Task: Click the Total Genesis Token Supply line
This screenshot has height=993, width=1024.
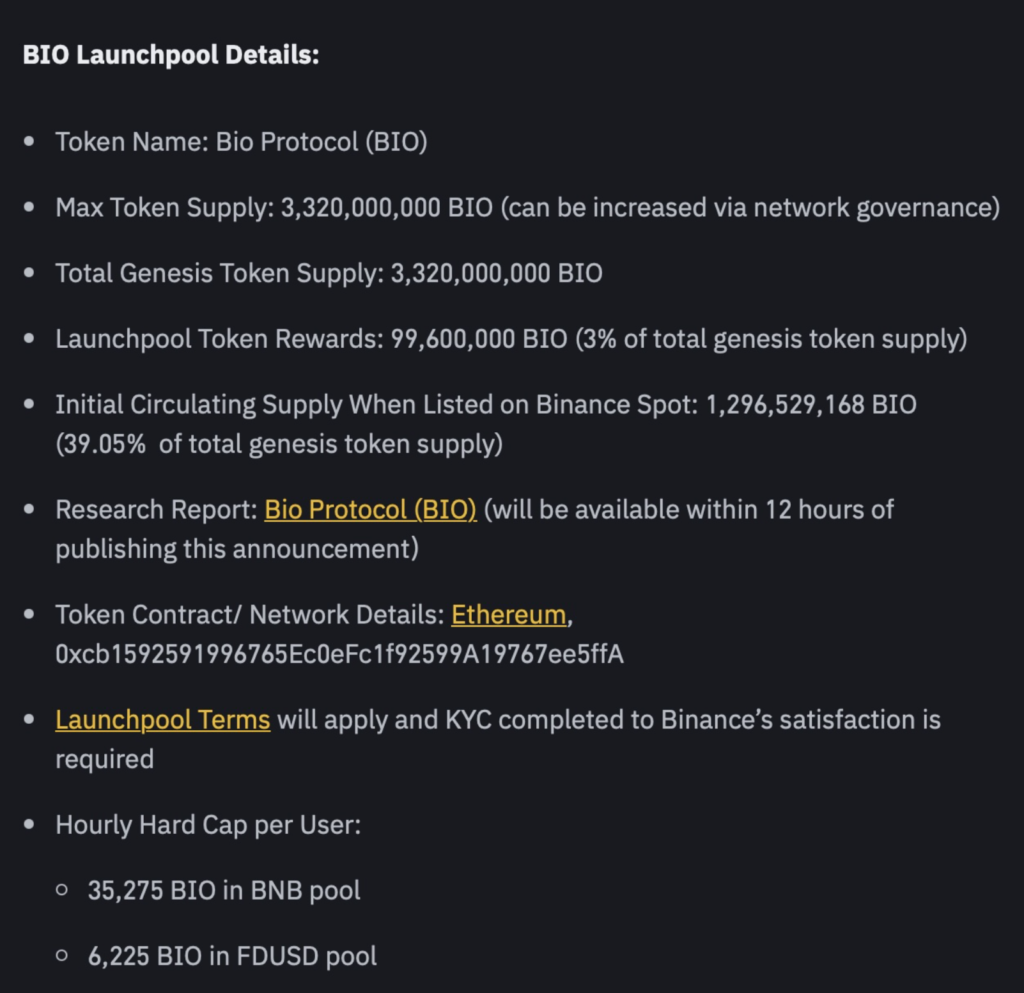Action: (328, 273)
